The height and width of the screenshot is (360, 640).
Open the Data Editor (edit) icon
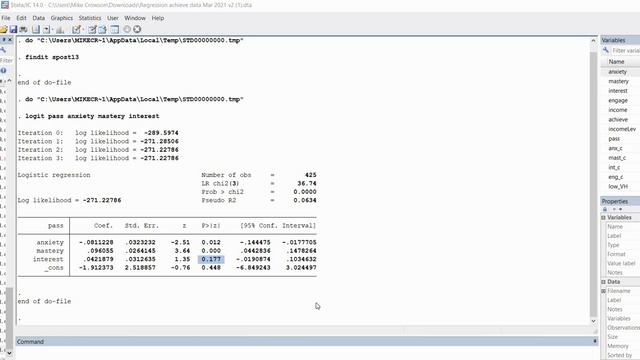coord(92,29)
